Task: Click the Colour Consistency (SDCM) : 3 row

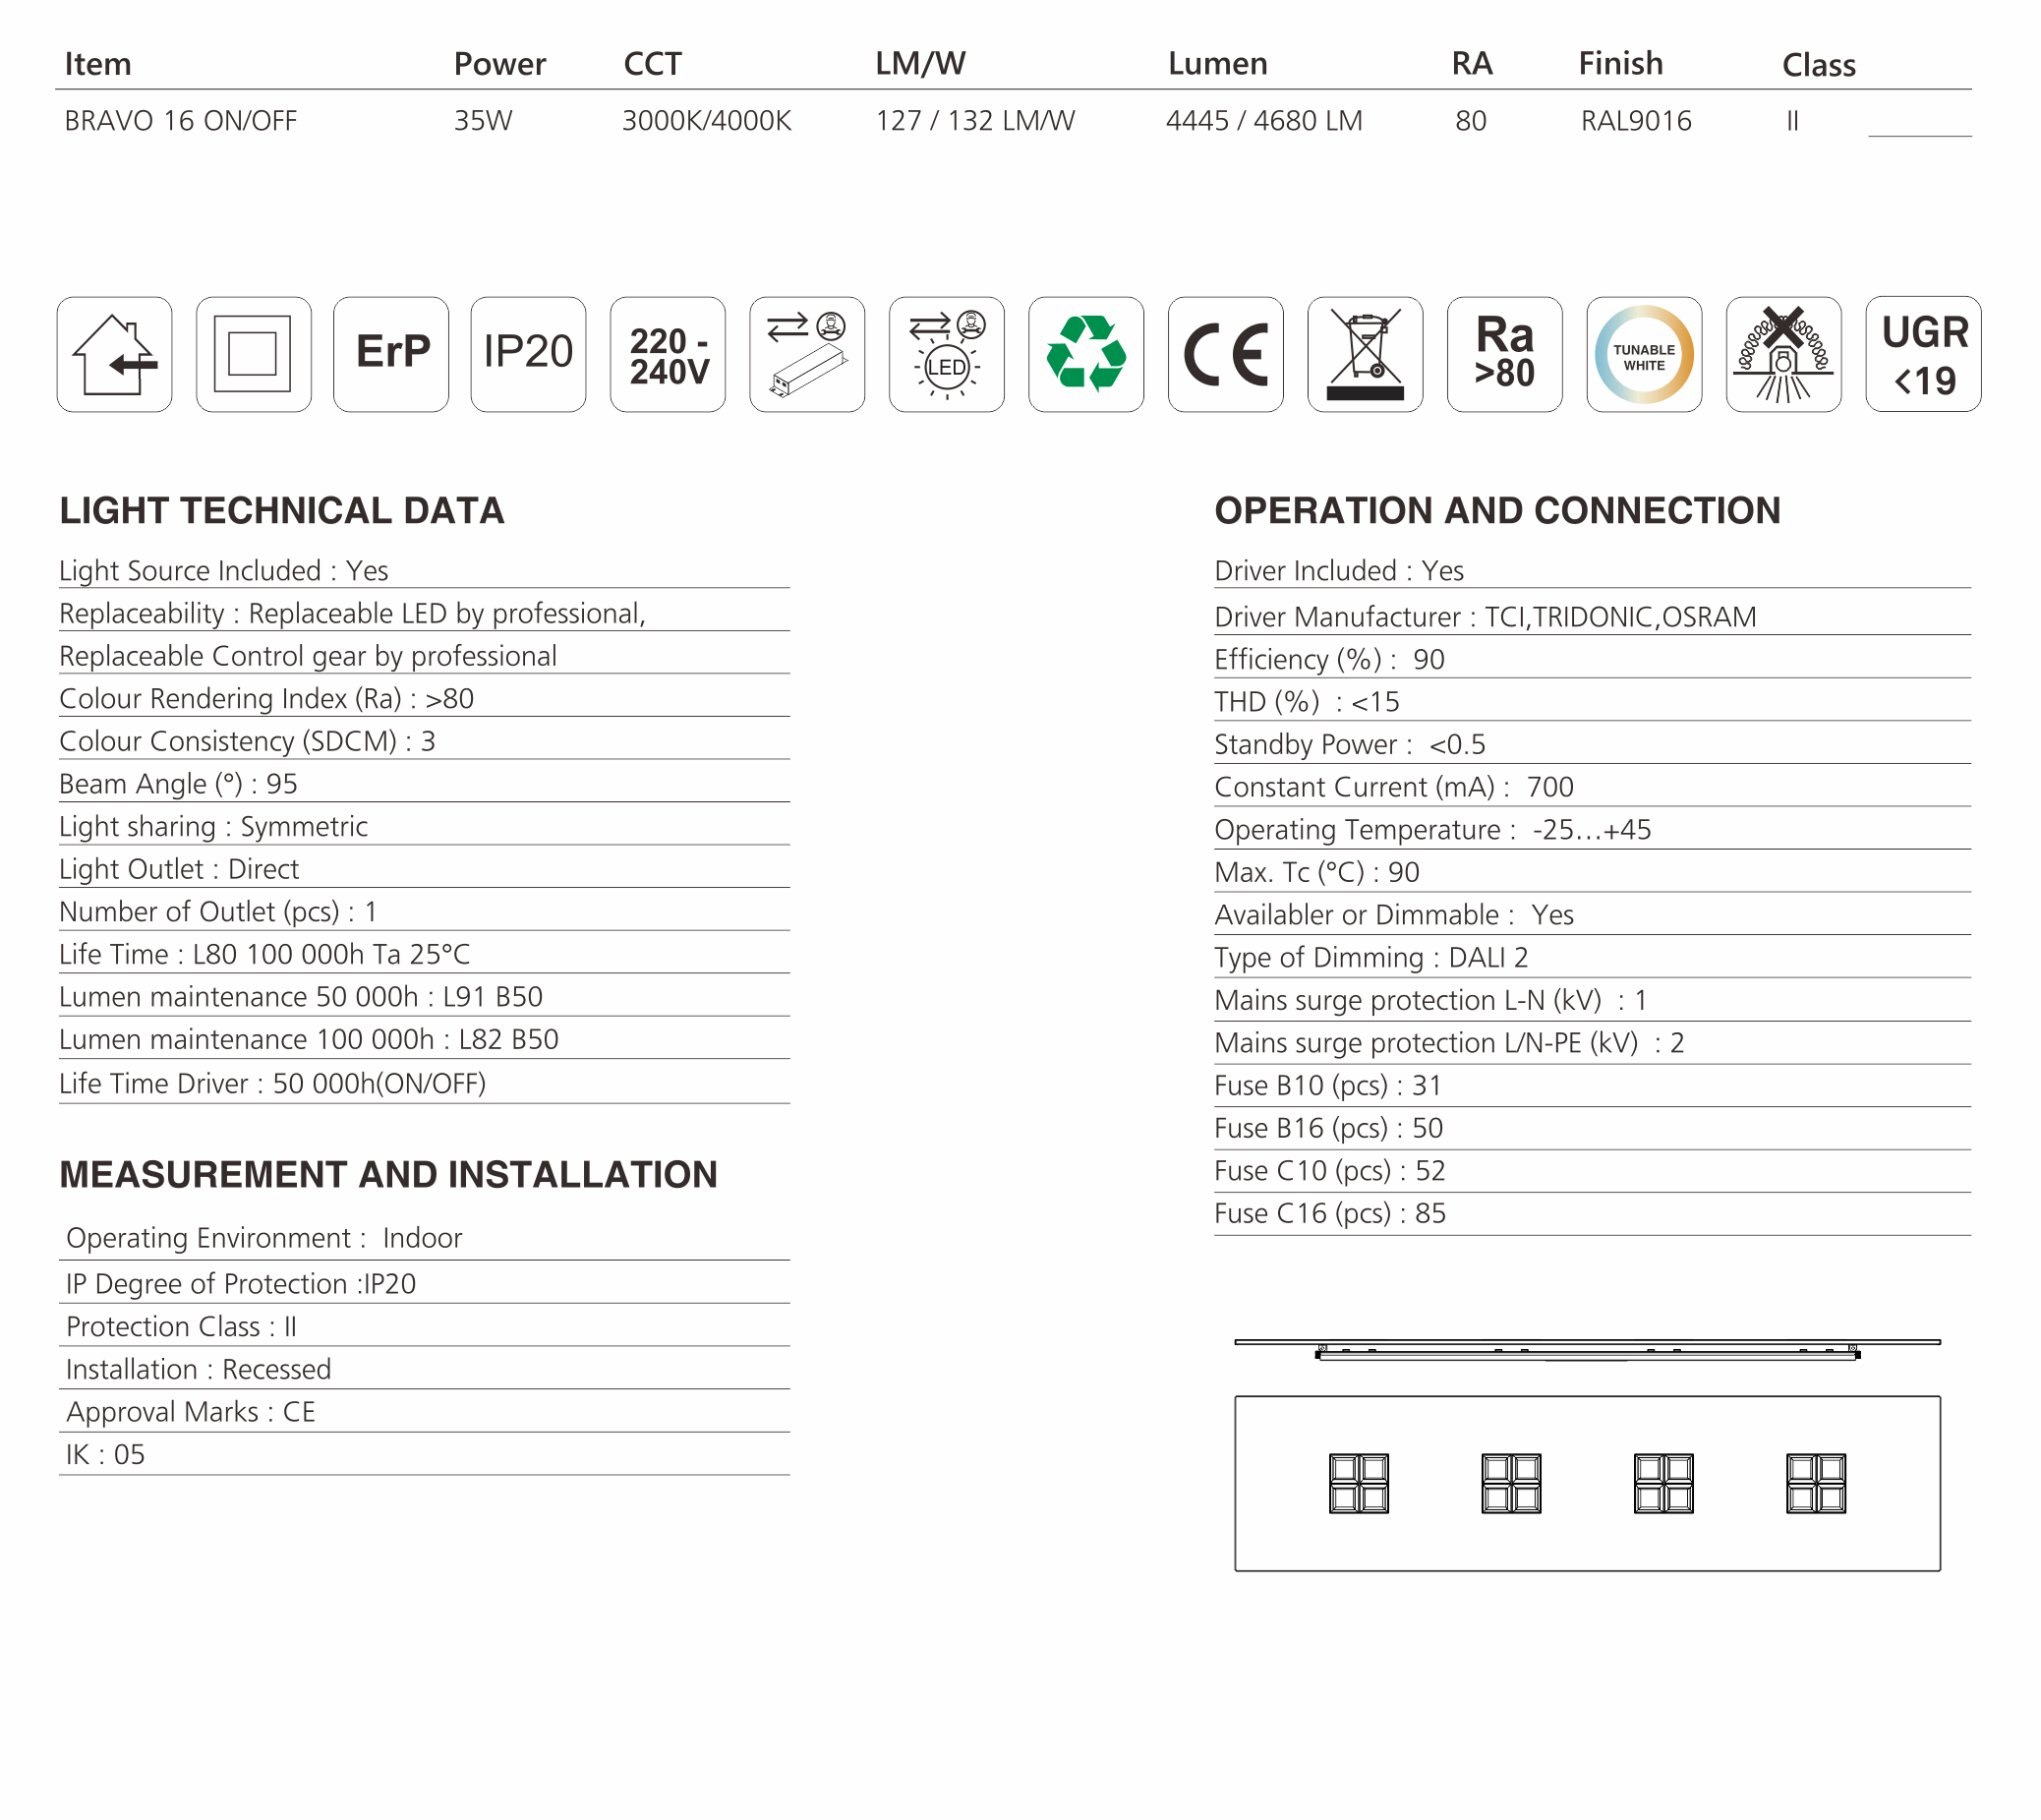Action: click(424, 742)
